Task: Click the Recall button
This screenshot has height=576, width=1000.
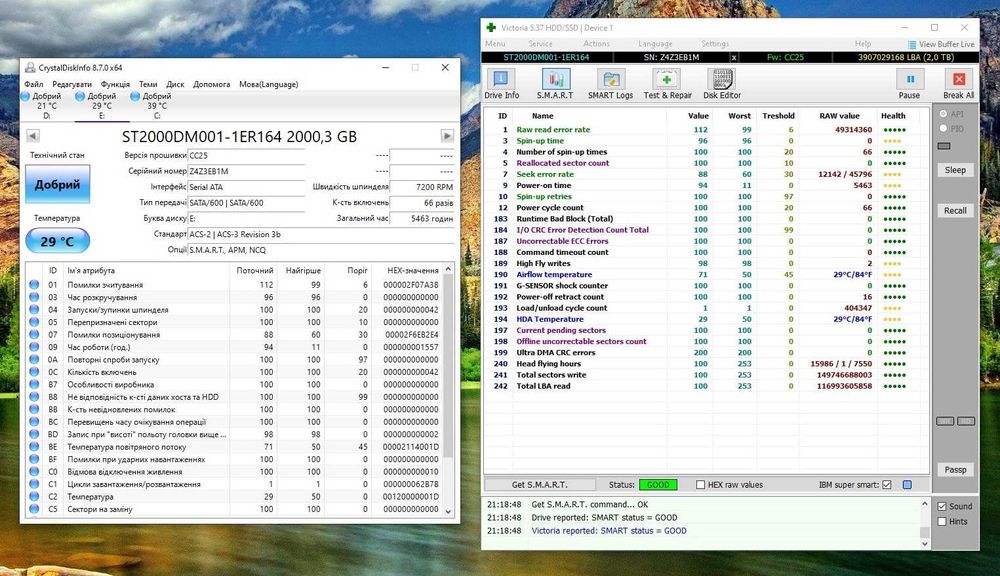Action: click(955, 210)
